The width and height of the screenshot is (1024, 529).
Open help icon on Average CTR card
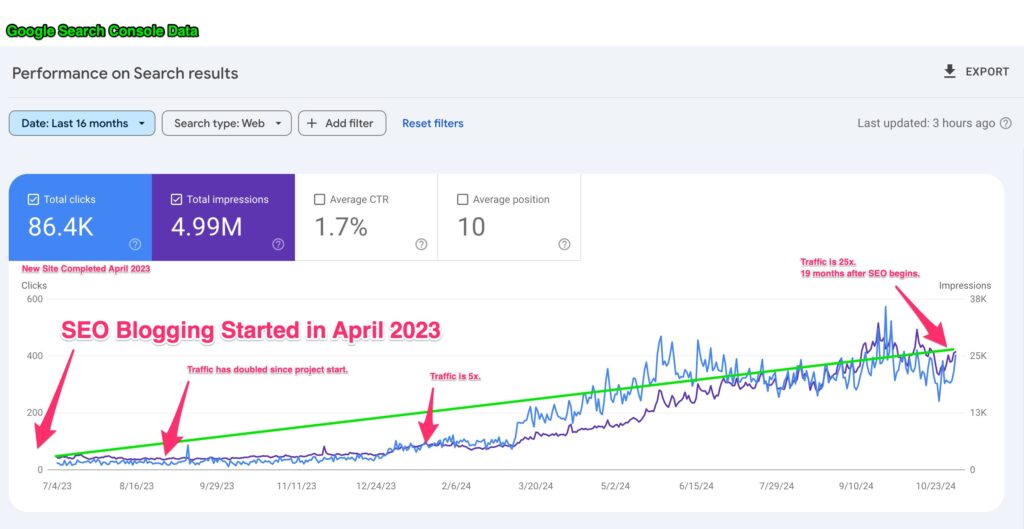click(421, 244)
